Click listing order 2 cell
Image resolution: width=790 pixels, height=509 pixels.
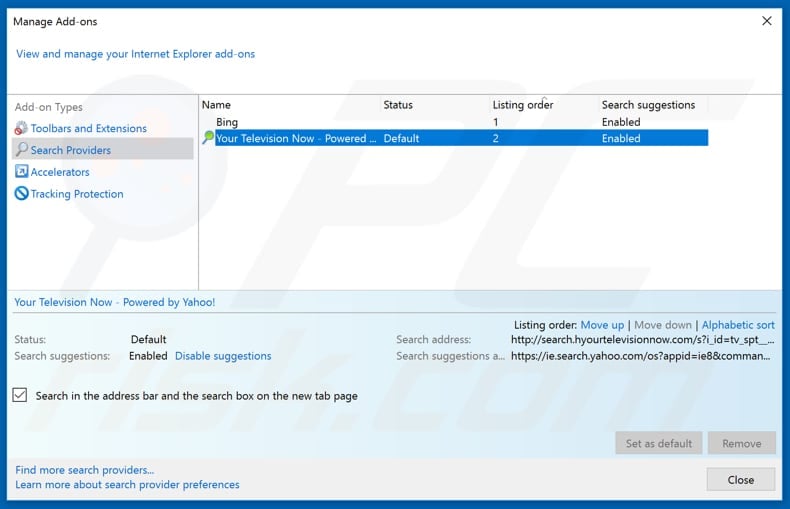coord(495,138)
